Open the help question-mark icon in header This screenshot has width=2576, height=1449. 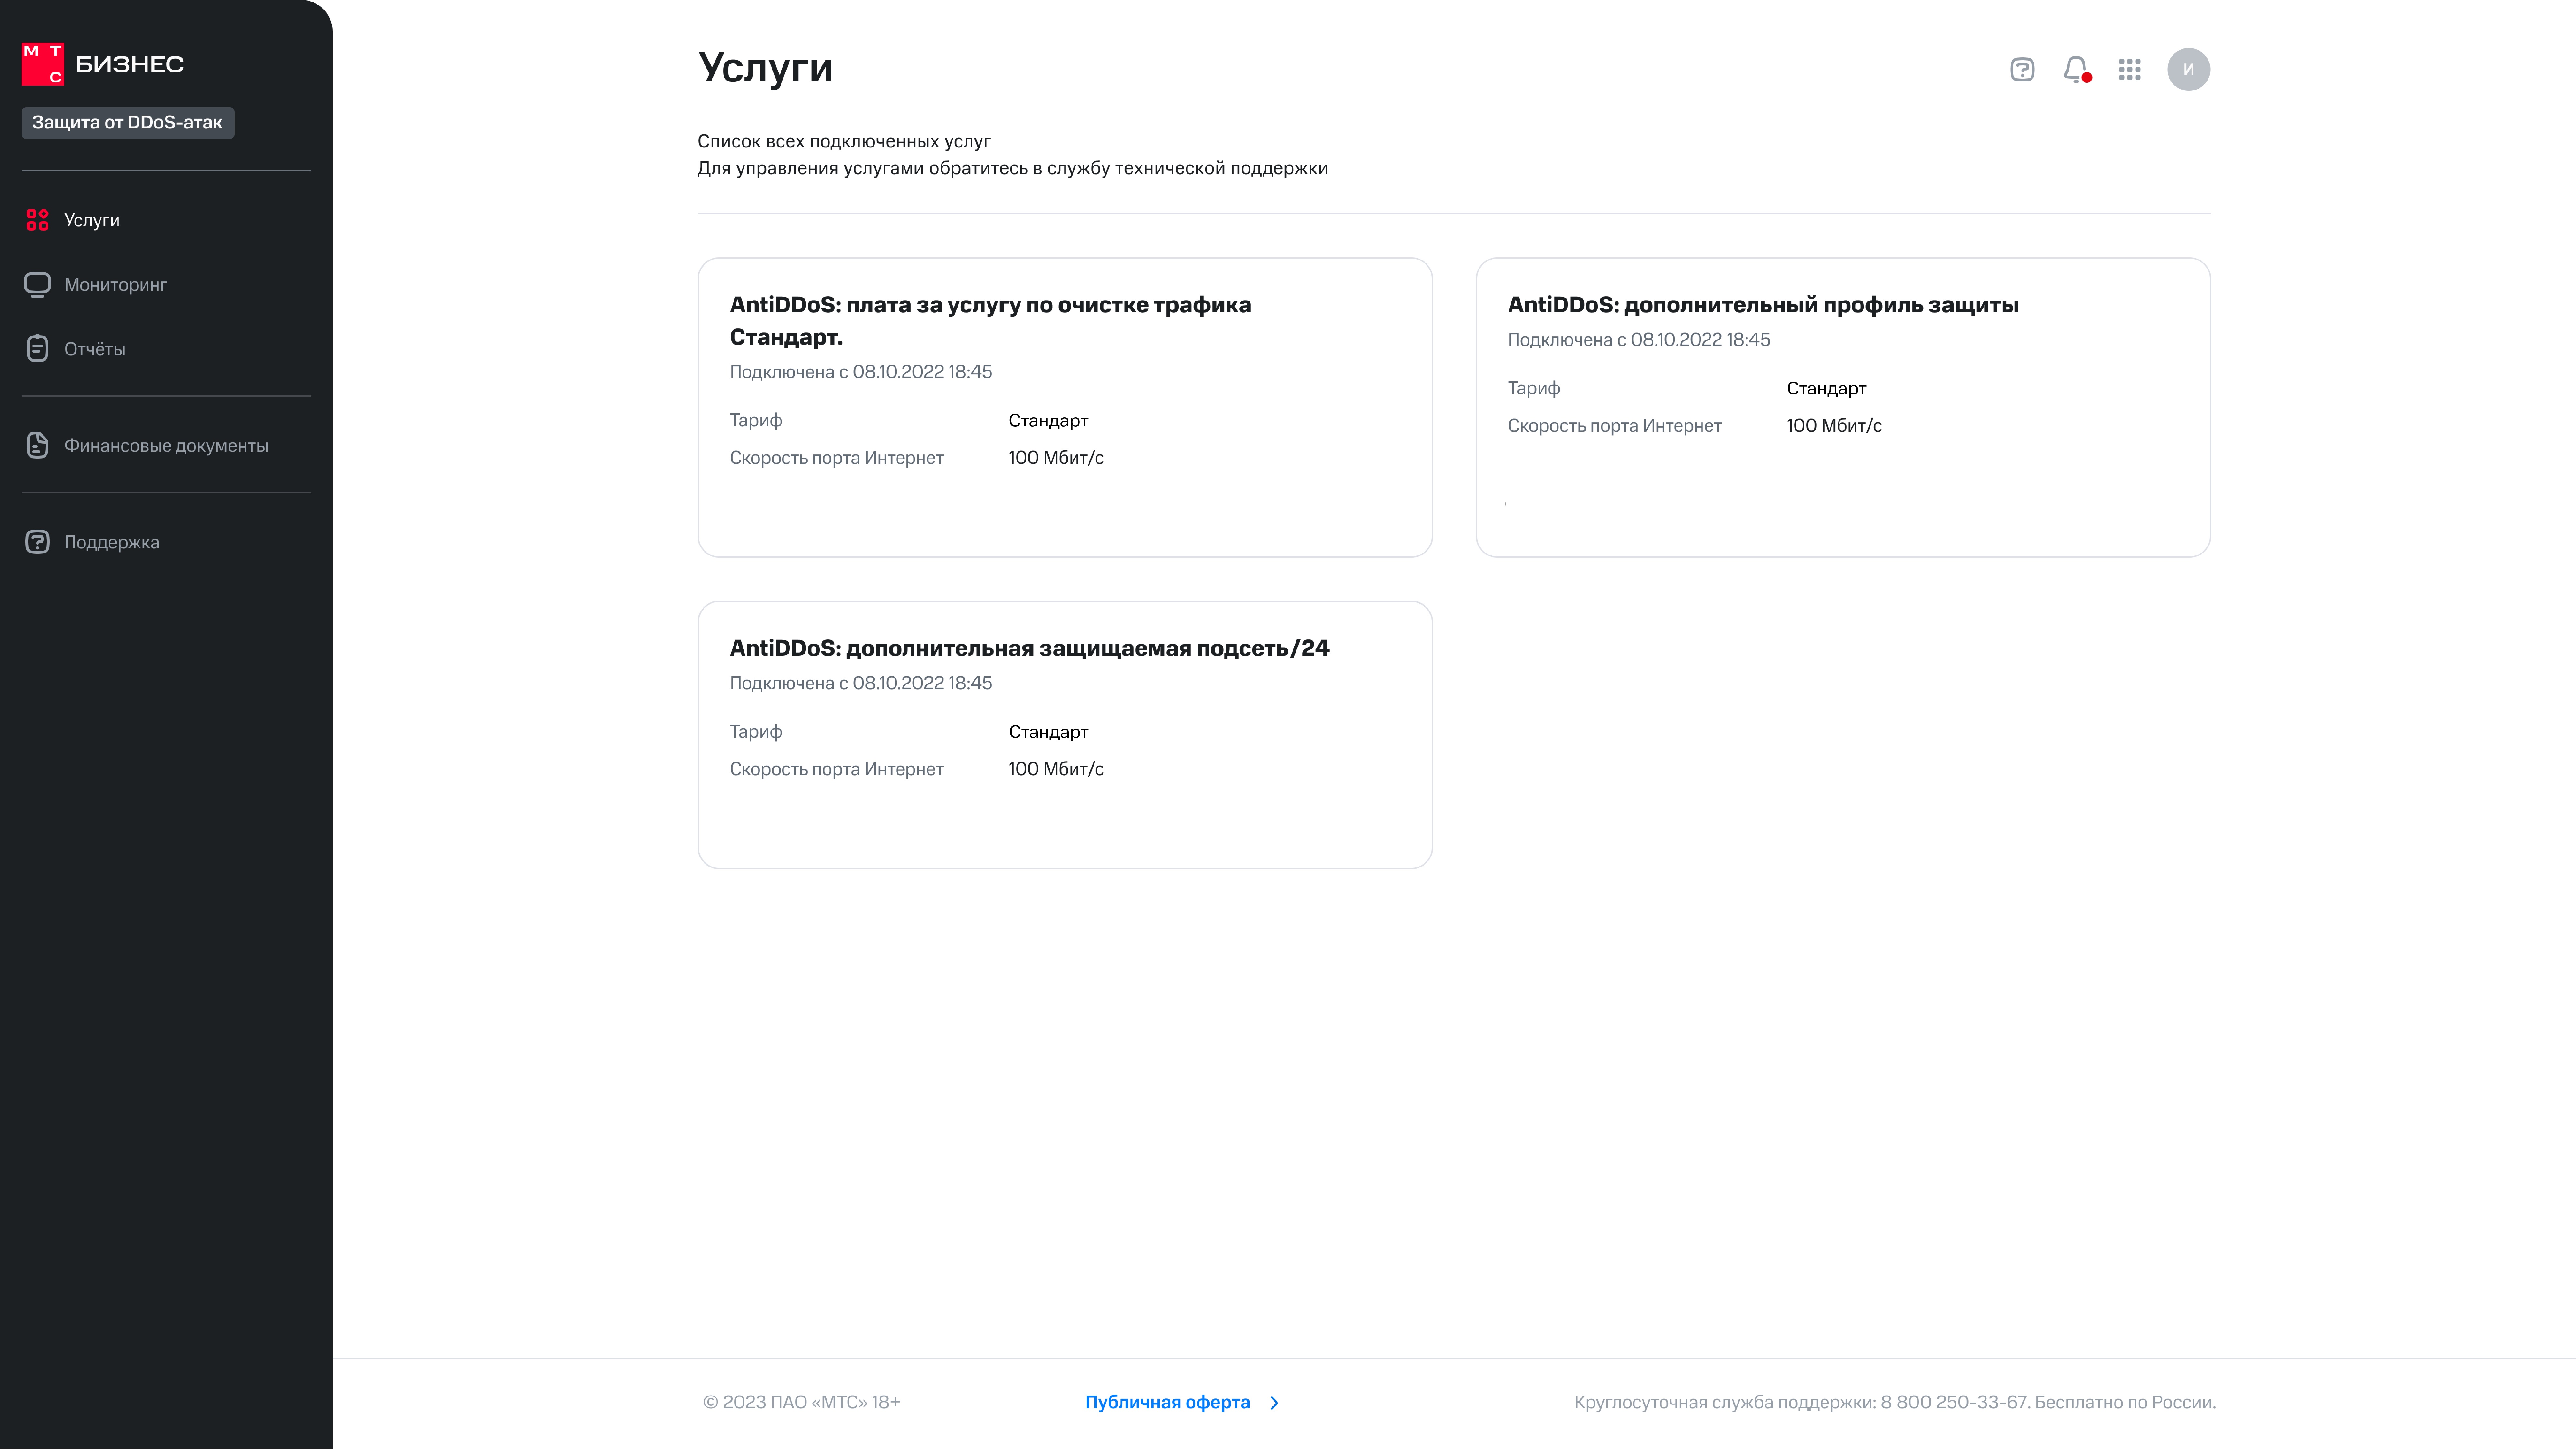click(2022, 69)
